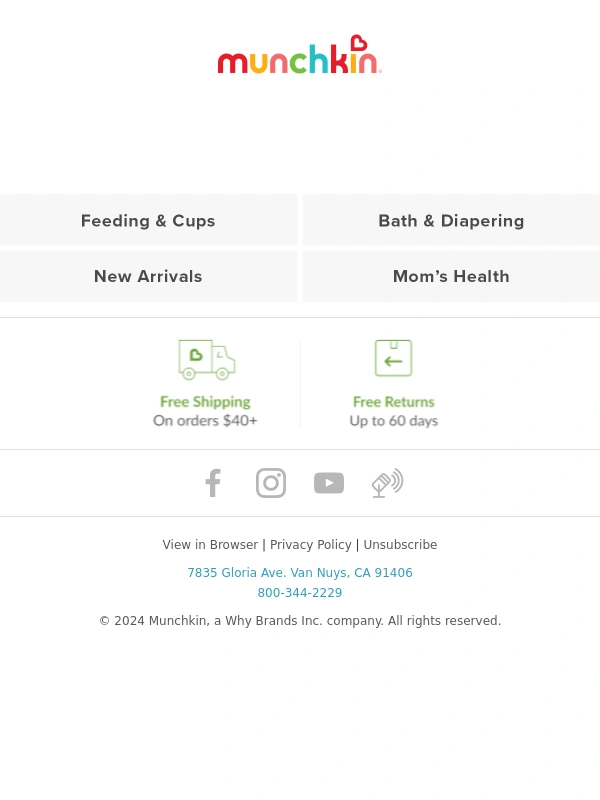Click the delivery truck icon
The width and height of the screenshot is (600, 800).
pyautogui.click(x=207, y=360)
